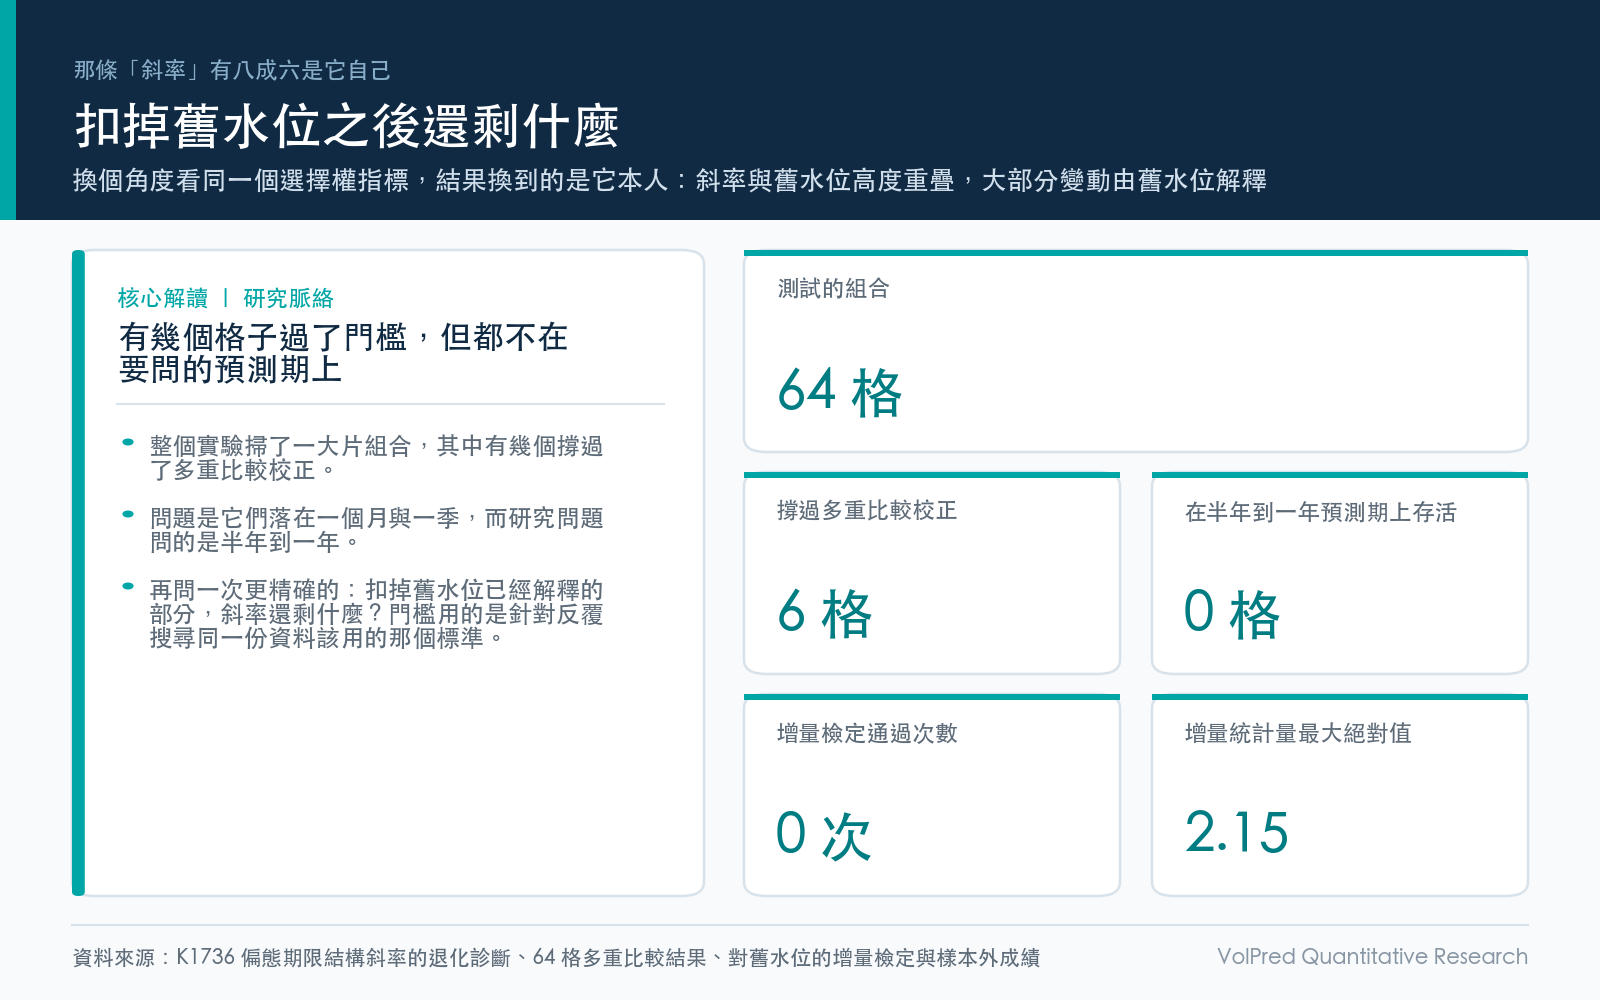Click the 核心解讀 label
The image size is (1600, 1000).
click(x=163, y=298)
